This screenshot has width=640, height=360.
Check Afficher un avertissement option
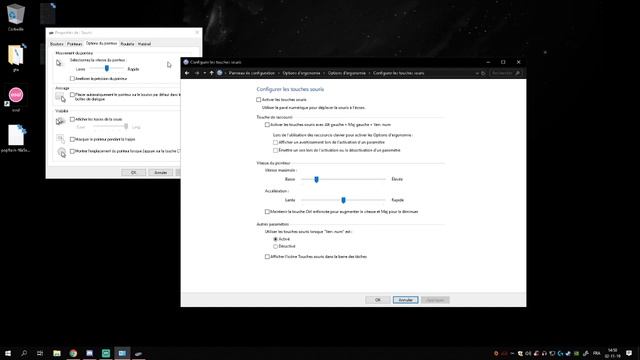pos(276,142)
